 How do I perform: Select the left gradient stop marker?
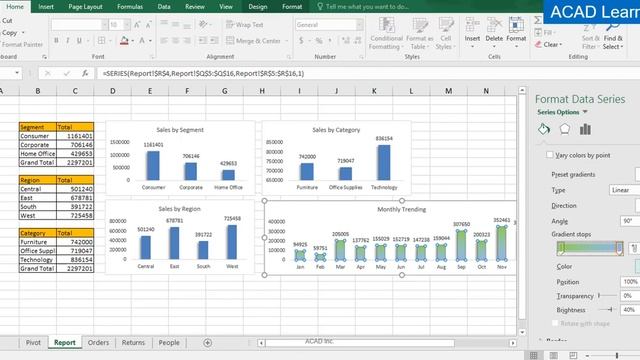pos(561,248)
